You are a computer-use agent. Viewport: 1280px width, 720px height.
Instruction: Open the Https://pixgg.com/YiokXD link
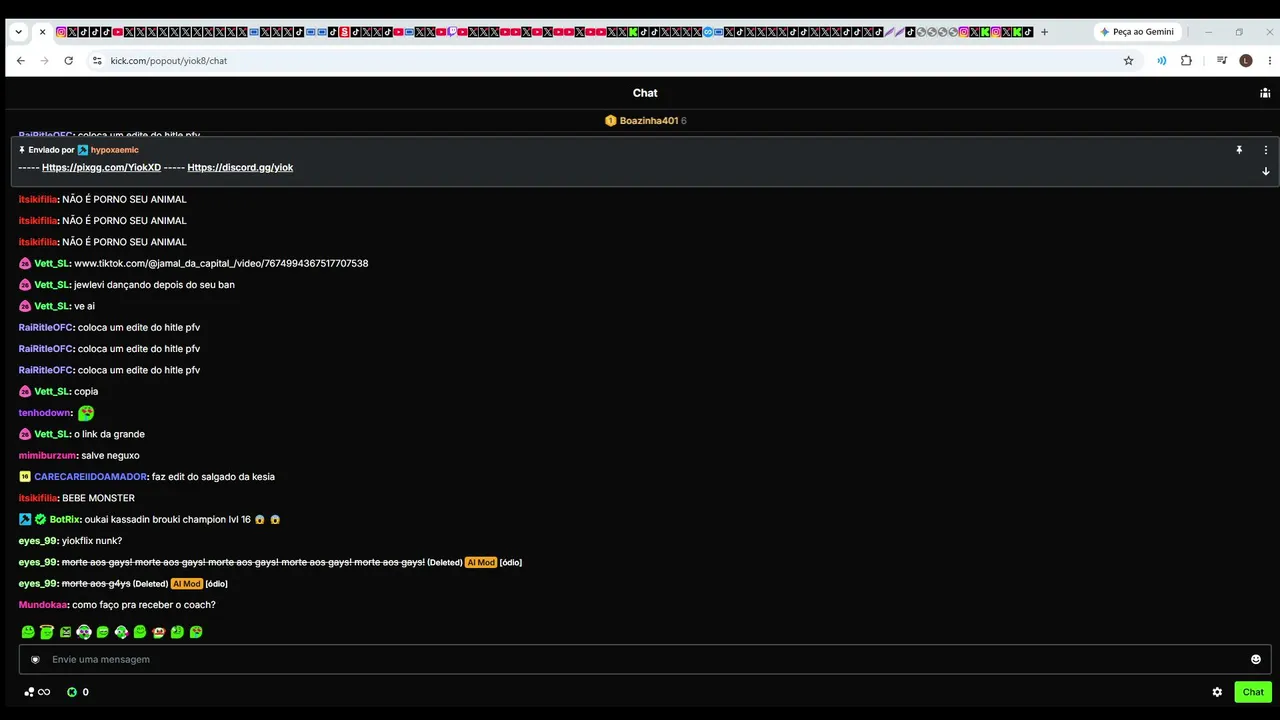101,168
